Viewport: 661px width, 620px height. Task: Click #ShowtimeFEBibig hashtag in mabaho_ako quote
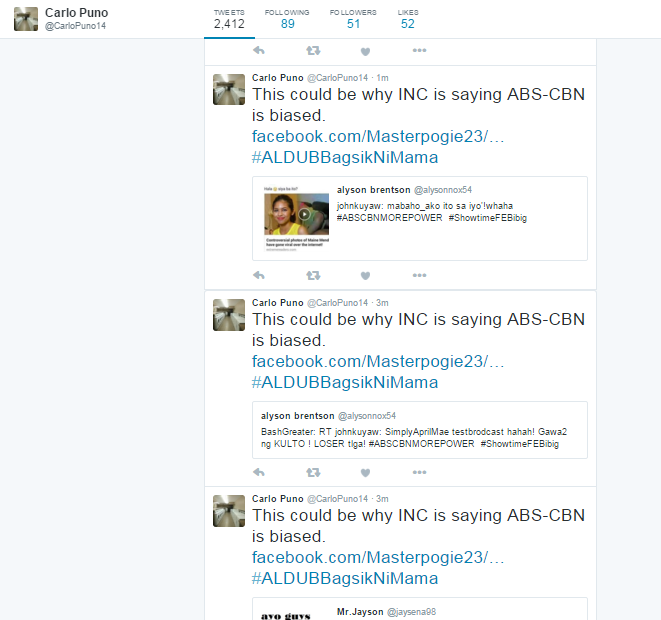[x=488, y=218]
